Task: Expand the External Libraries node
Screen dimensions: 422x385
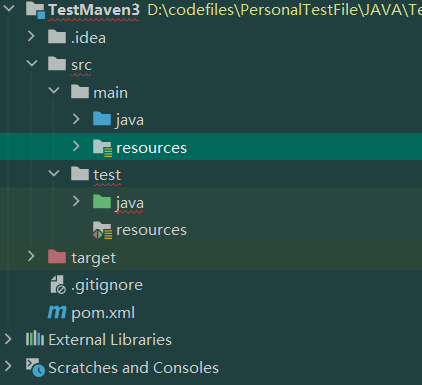Action: pyautogui.click(x=8, y=339)
